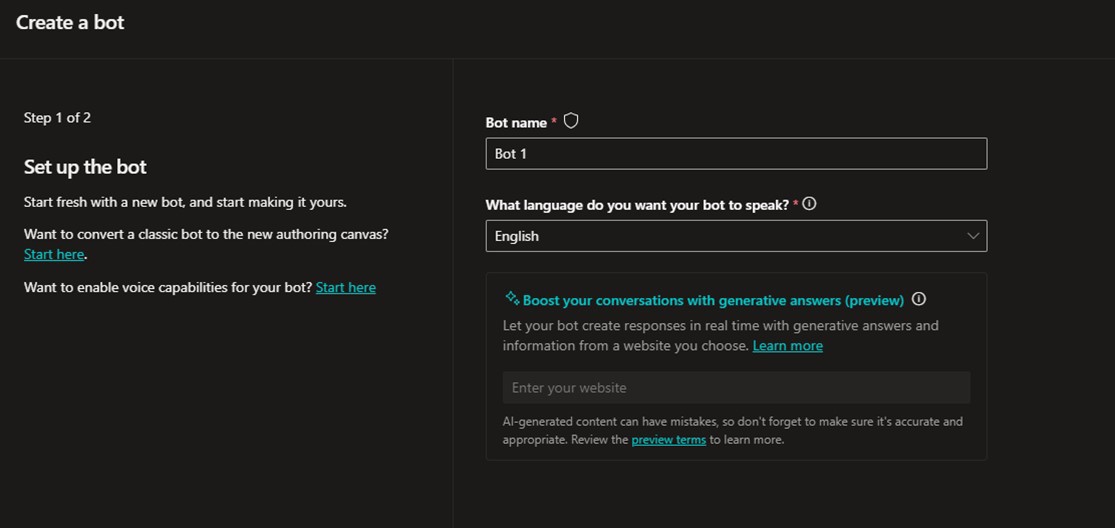Follow Start here link for voice capabilities
Image resolution: width=1115 pixels, height=528 pixels.
coord(345,288)
